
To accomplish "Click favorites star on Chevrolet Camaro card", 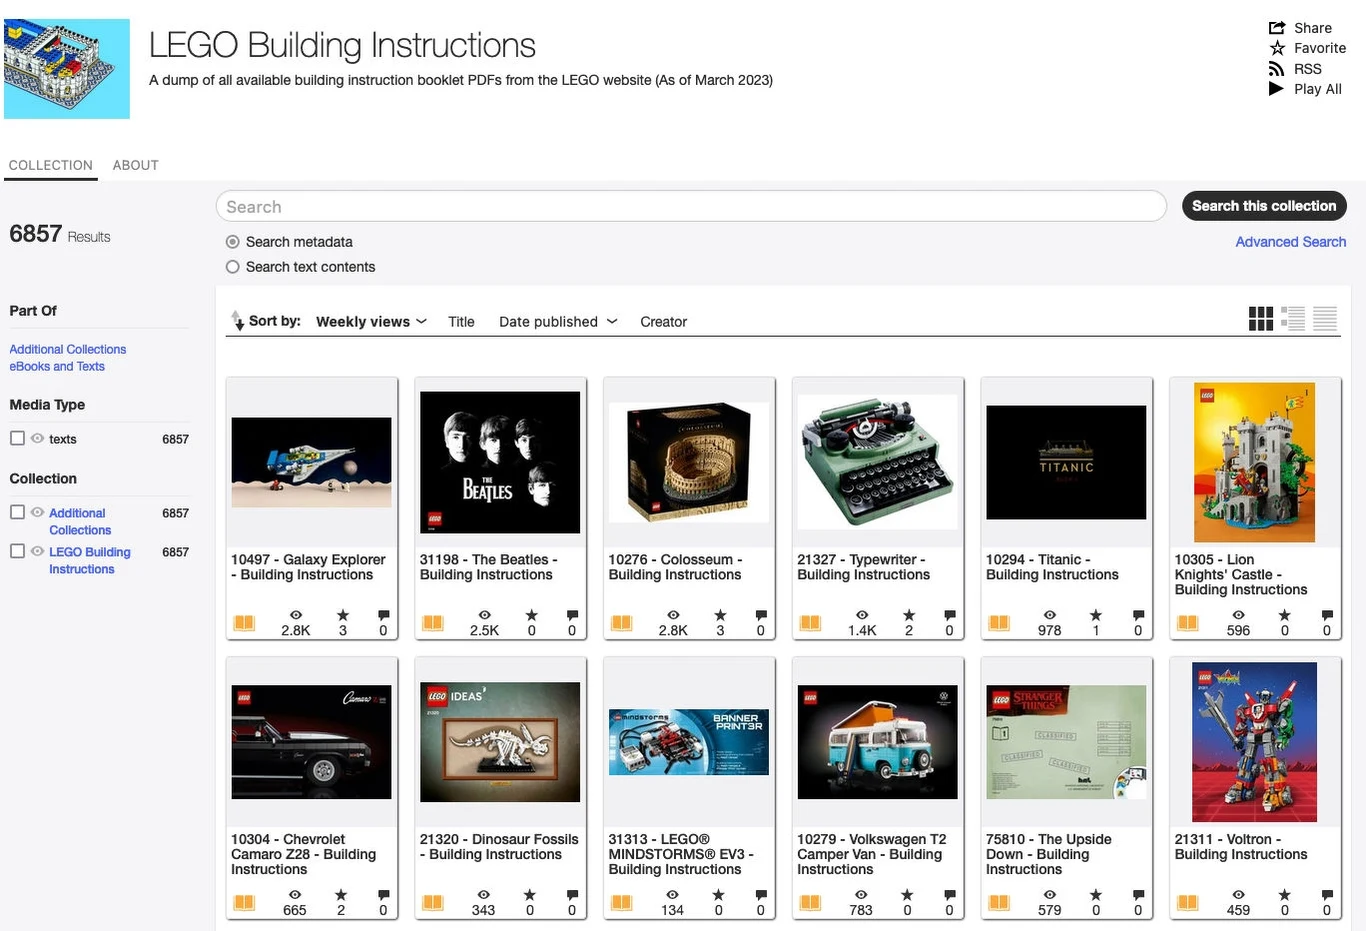I will (341, 895).
